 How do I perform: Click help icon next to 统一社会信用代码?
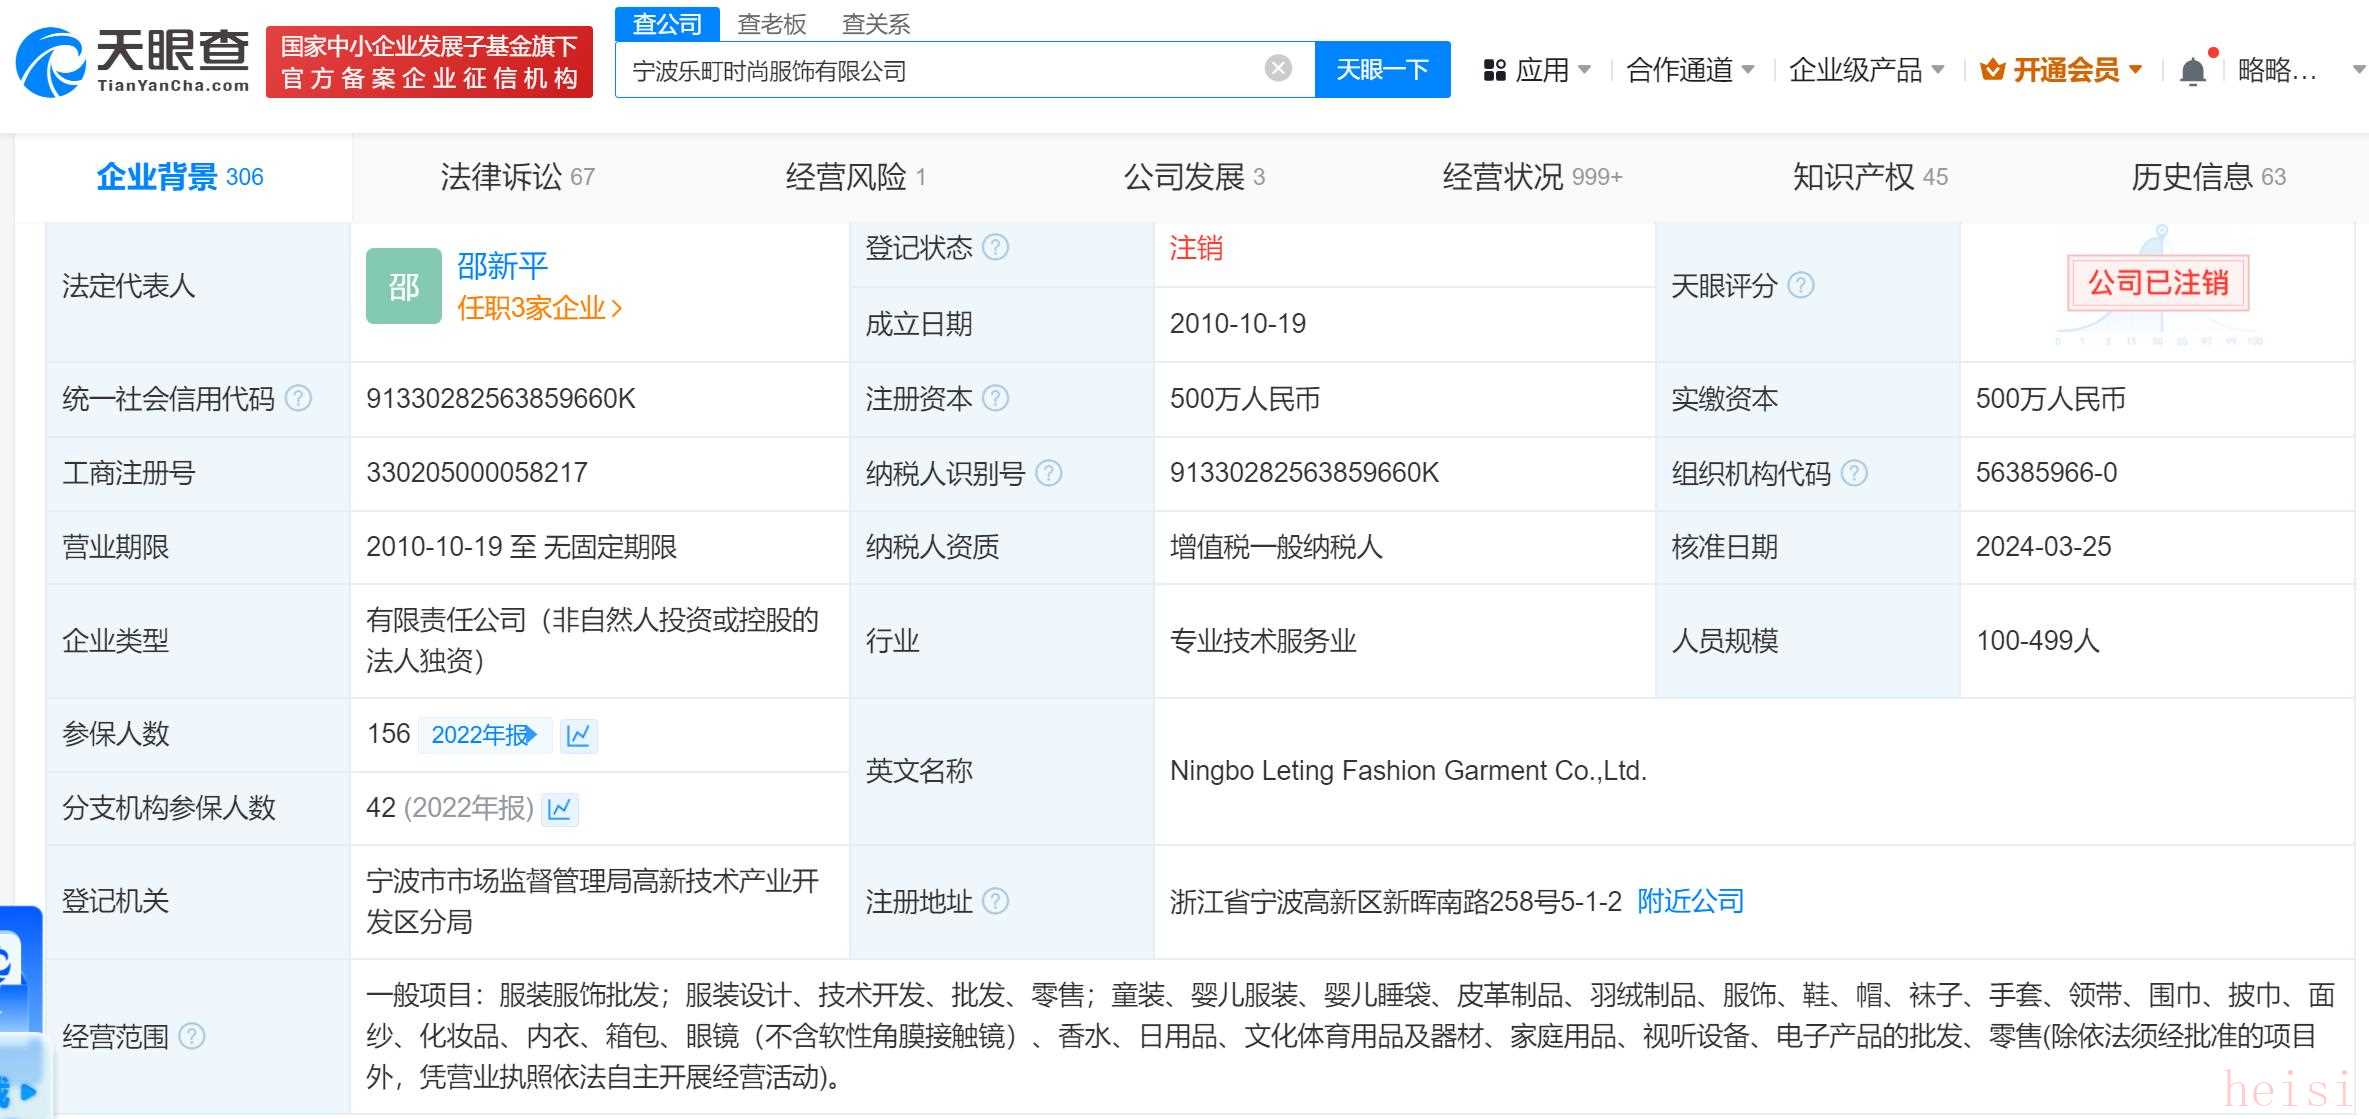(x=298, y=399)
